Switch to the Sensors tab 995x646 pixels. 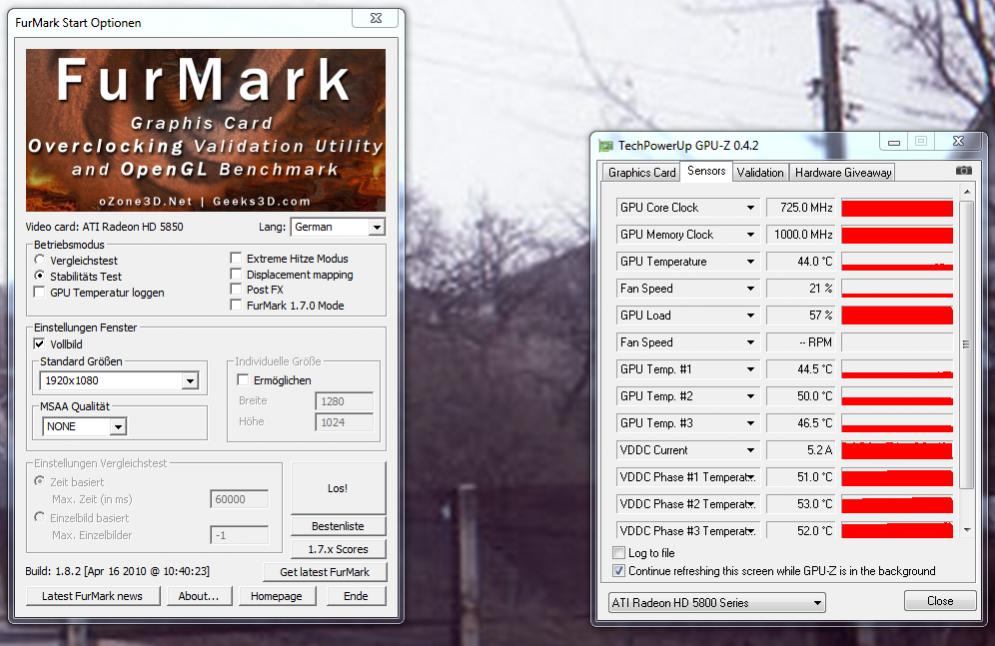(706, 171)
